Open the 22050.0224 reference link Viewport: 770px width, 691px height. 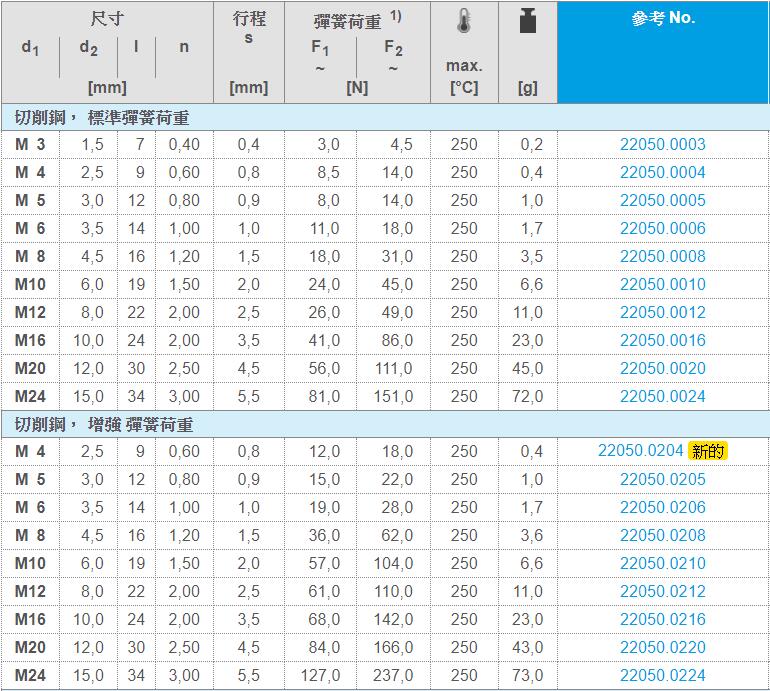662,675
